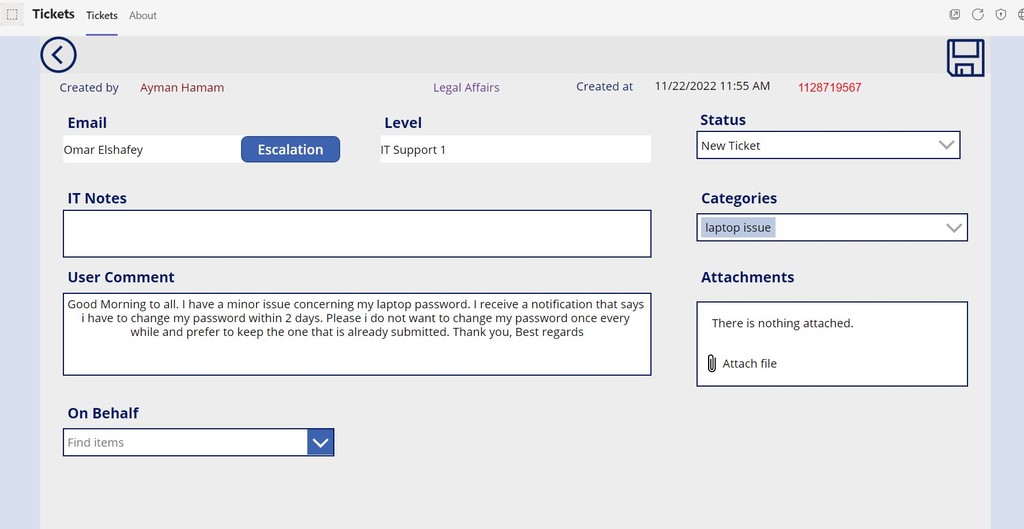Viewport: 1024px width, 529px height.
Task: Select the Tickets tab
Action: 102,16
